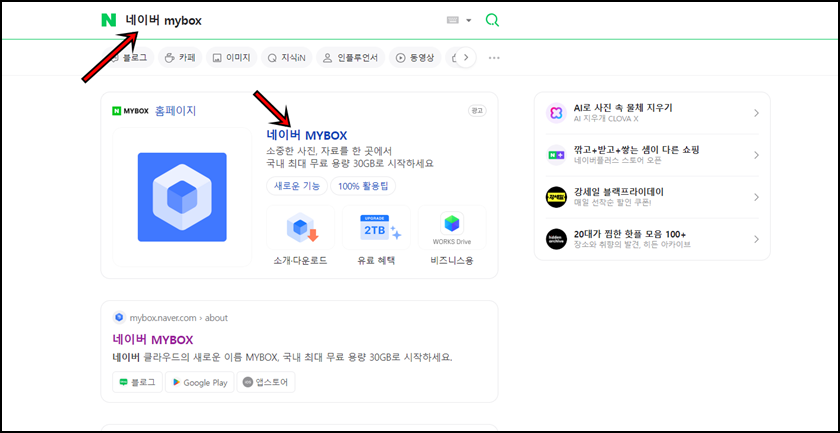Click subtitle 매일 선착순 할인 쿠폰!
The height and width of the screenshot is (433, 840).
click(613, 203)
